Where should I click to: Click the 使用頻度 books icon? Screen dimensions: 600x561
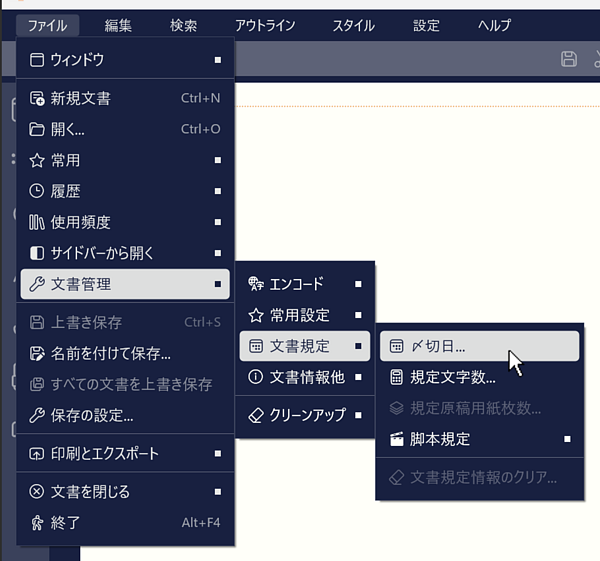pyautogui.click(x=37, y=222)
